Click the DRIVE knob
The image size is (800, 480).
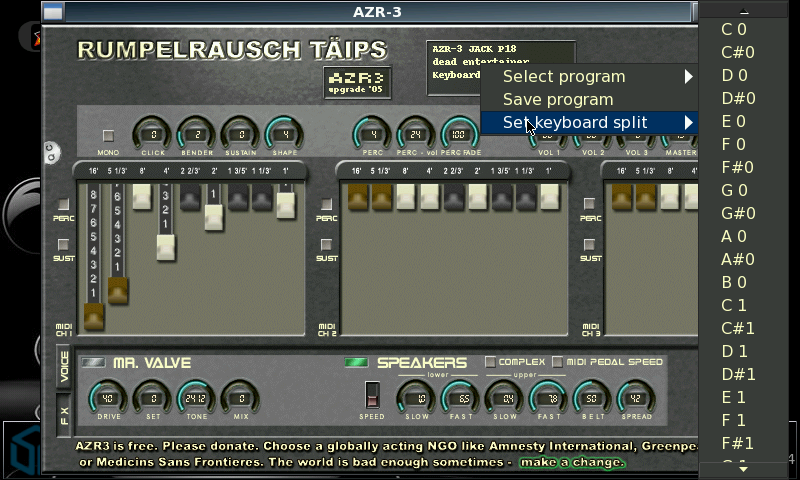pyautogui.click(x=108, y=397)
